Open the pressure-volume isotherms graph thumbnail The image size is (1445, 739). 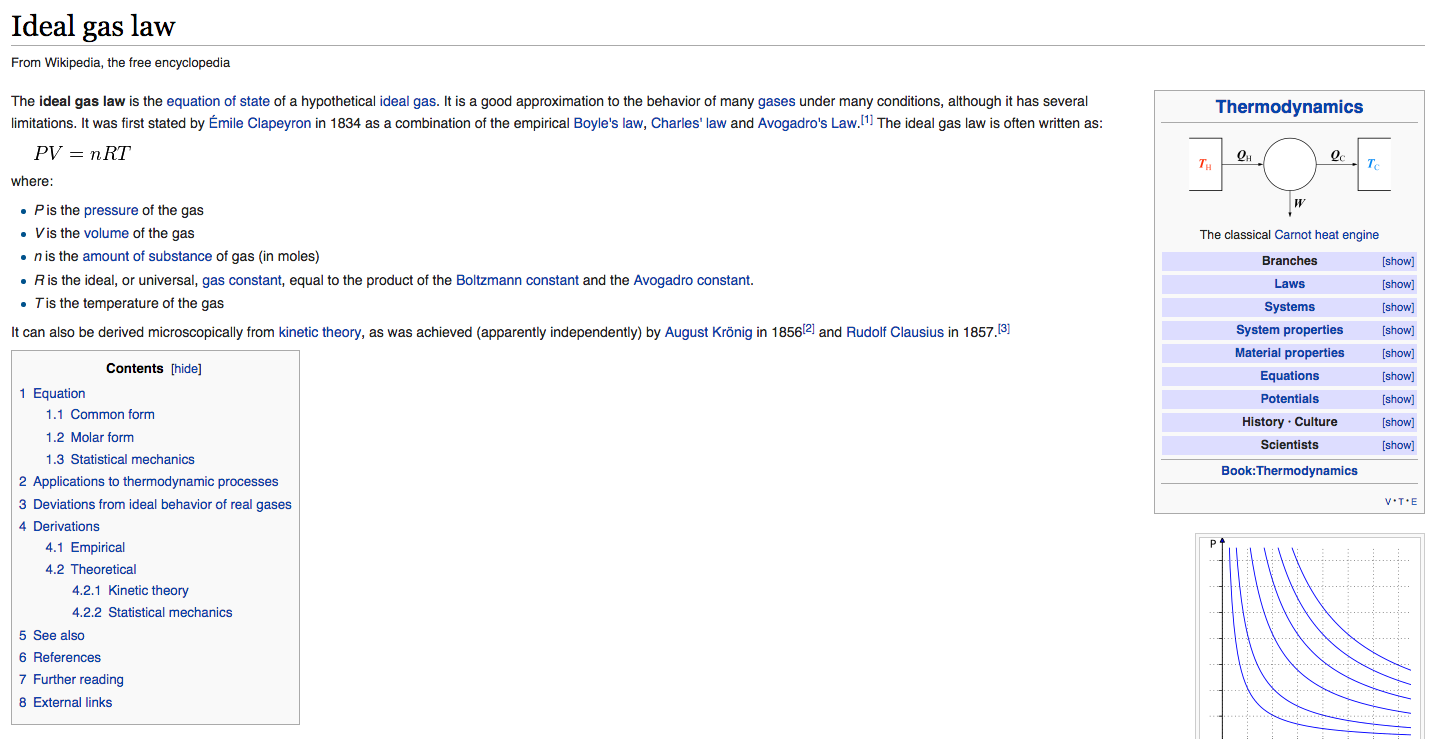pyautogui.click(x=1309, y=640)
